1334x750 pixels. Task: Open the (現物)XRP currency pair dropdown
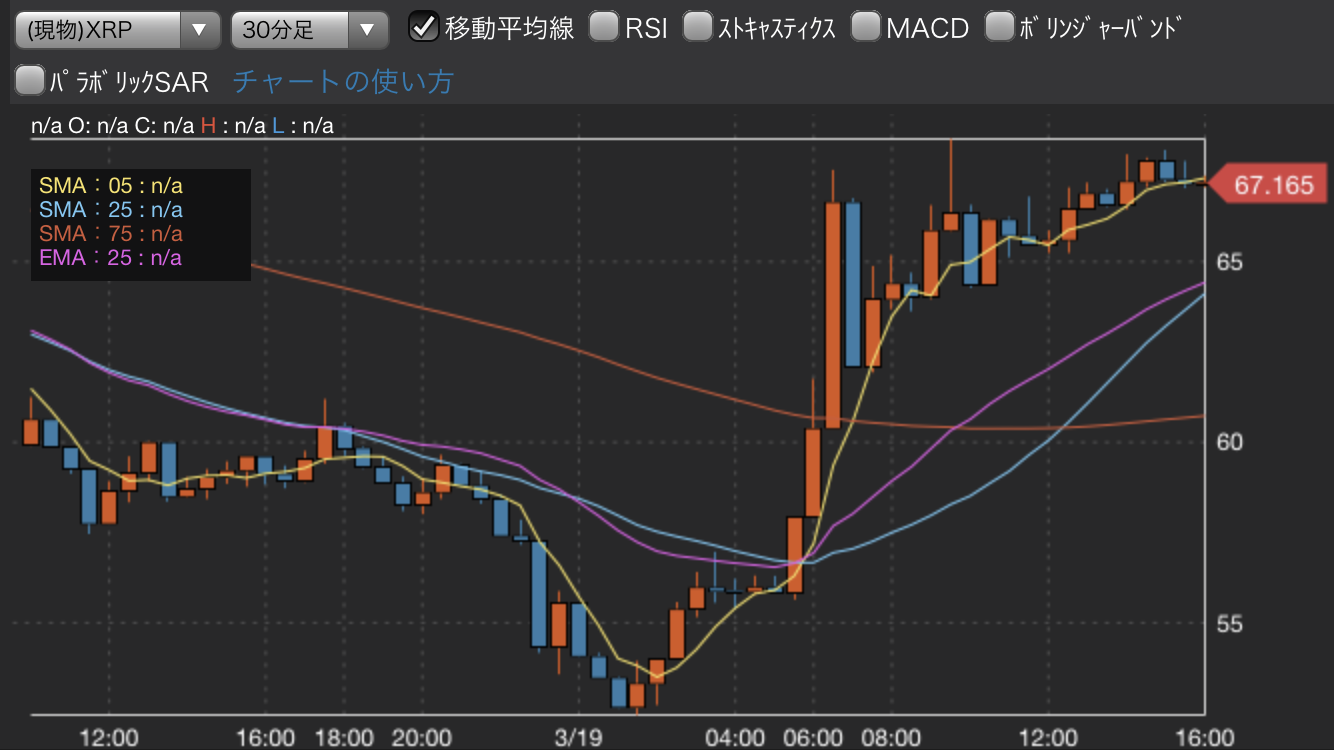coord(117,30)
